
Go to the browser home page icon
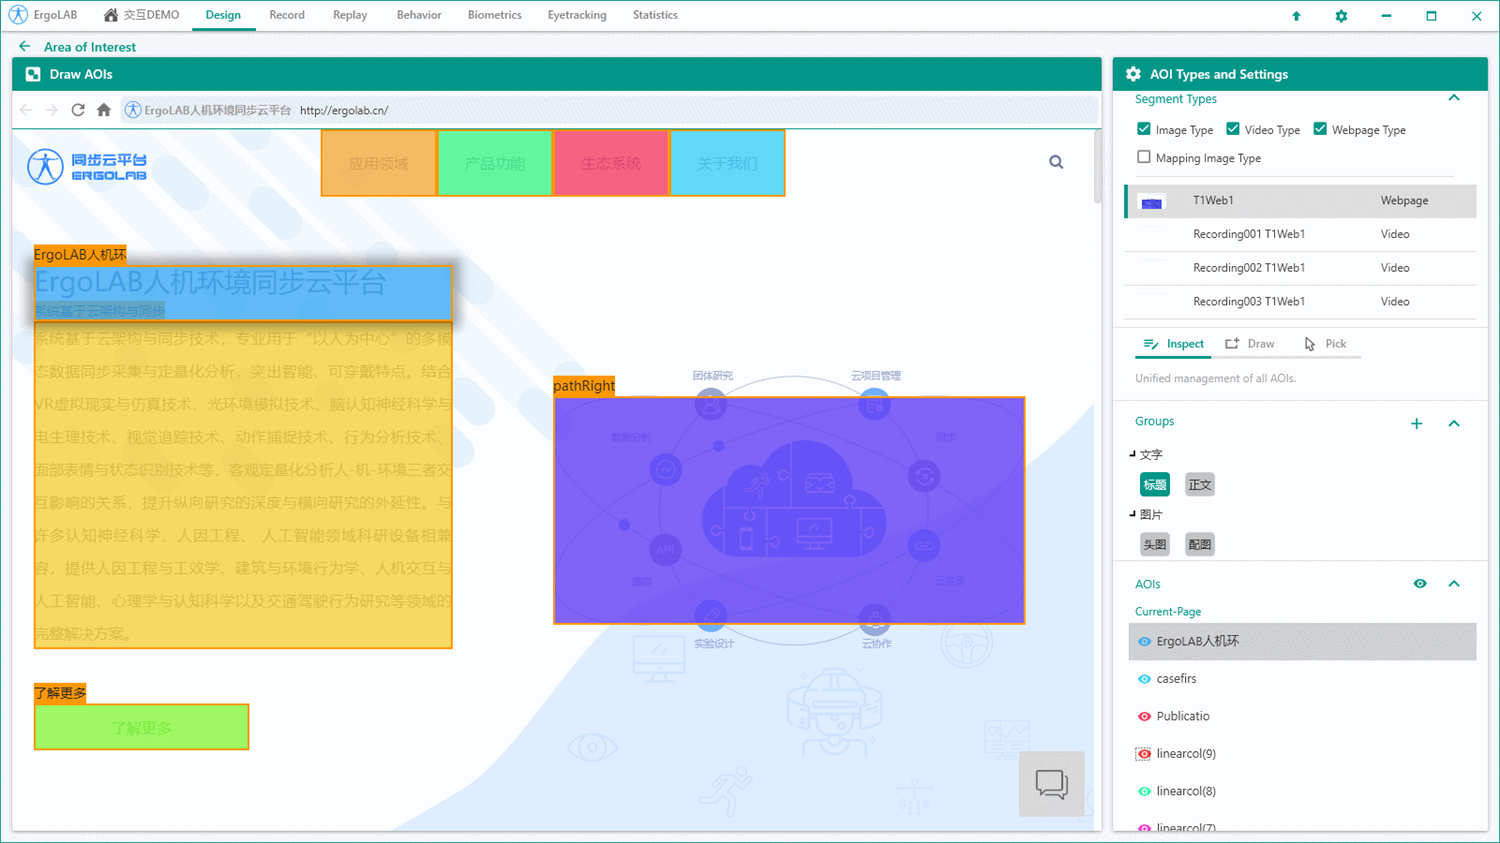(x=104, y=110)
